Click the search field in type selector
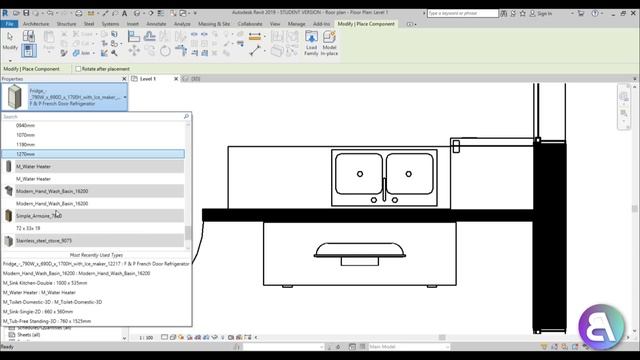This screenshot has width=640, height=360. tap(92, 116)
